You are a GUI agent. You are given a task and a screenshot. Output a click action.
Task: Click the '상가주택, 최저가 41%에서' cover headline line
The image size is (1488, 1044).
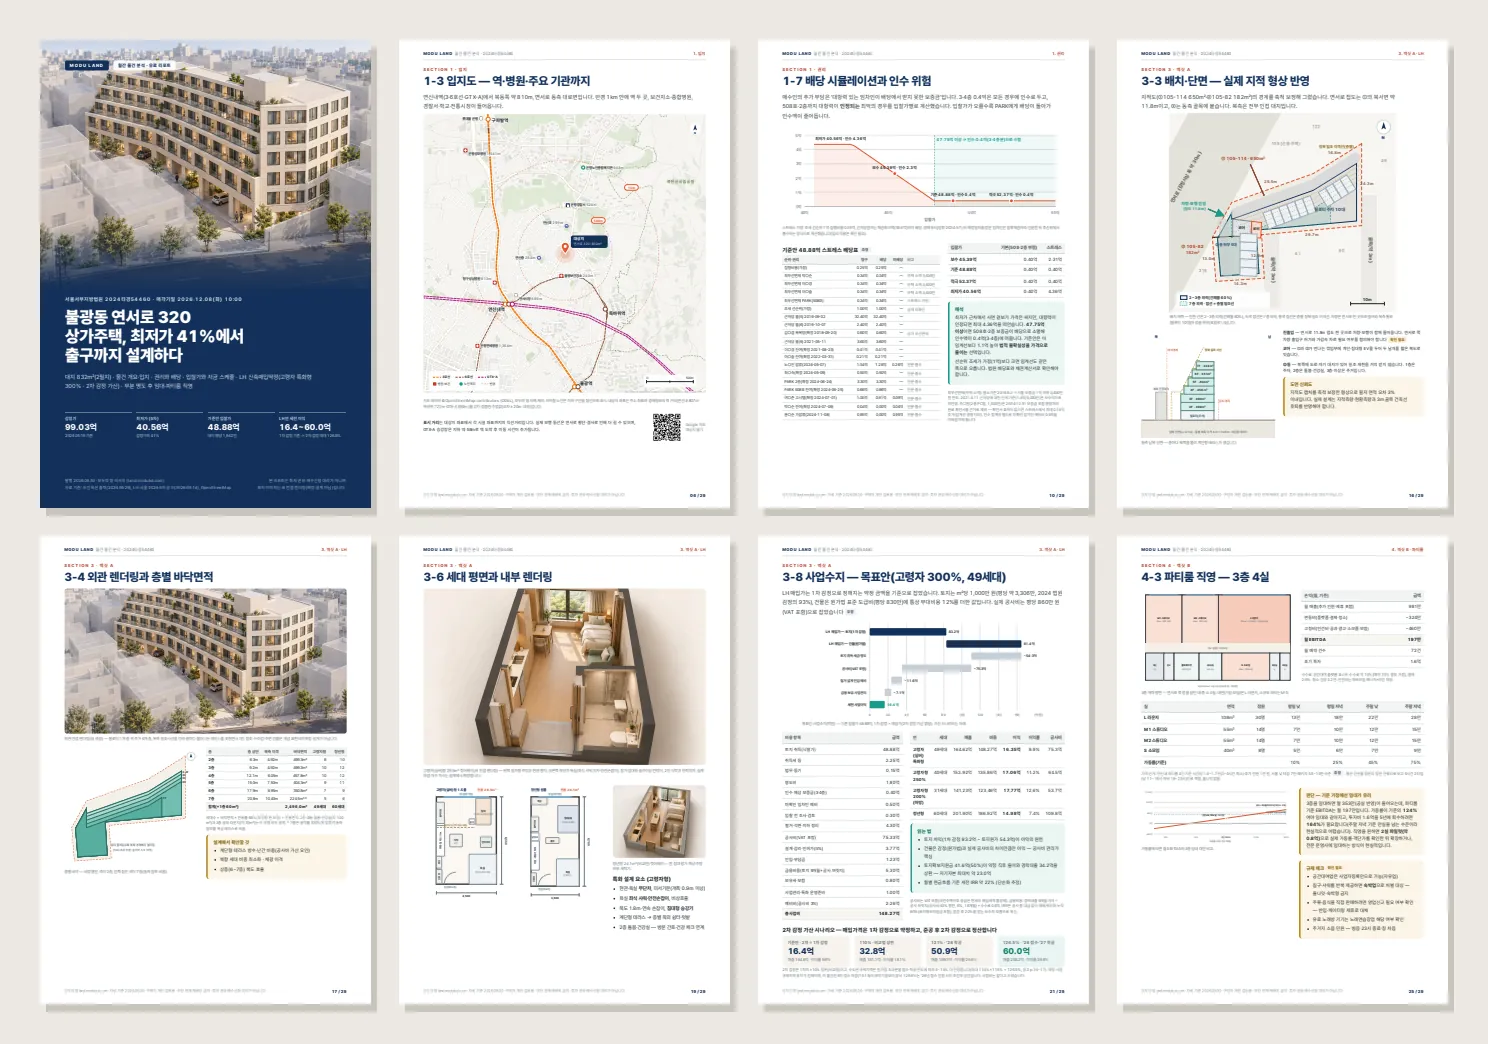pos(154,336)
